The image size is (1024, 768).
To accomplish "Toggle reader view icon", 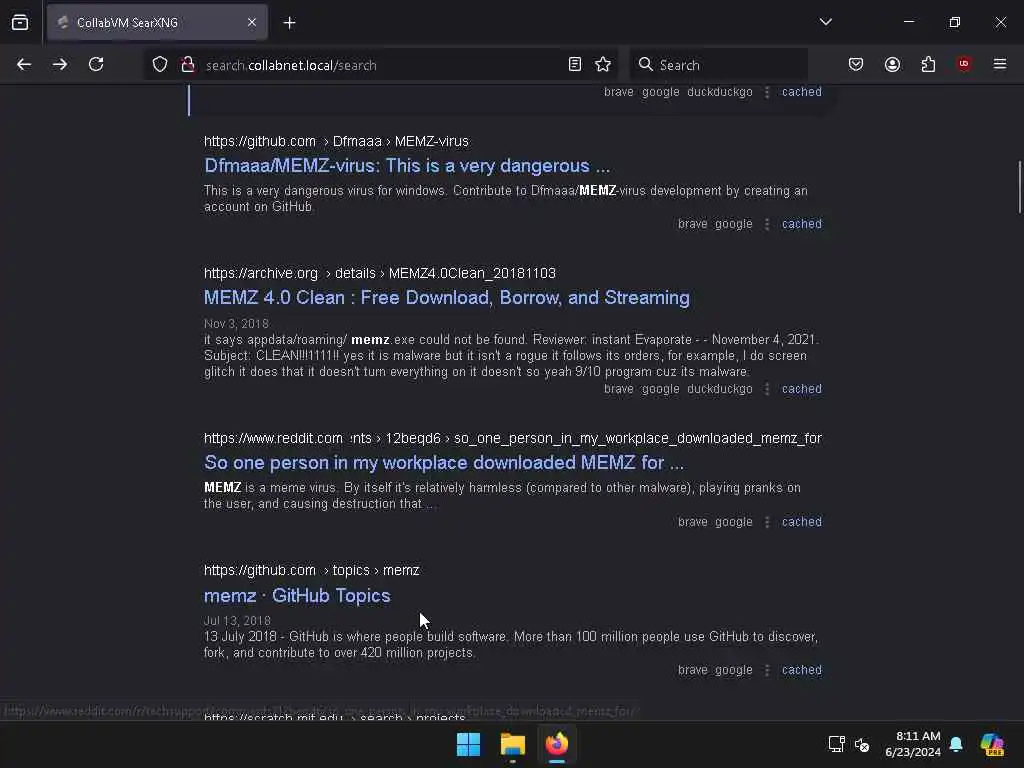I will point(575,65).
